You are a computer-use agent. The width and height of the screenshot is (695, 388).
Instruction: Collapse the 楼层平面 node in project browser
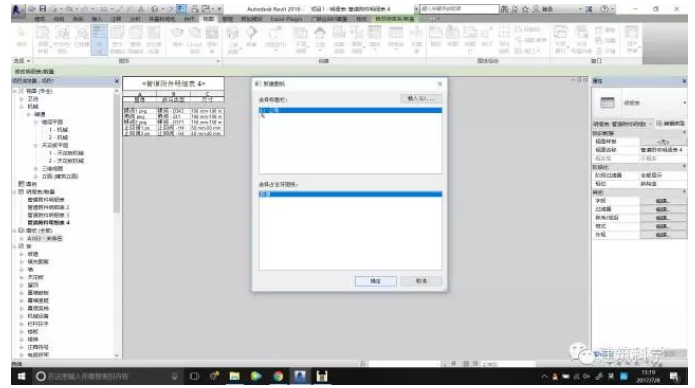36,122
